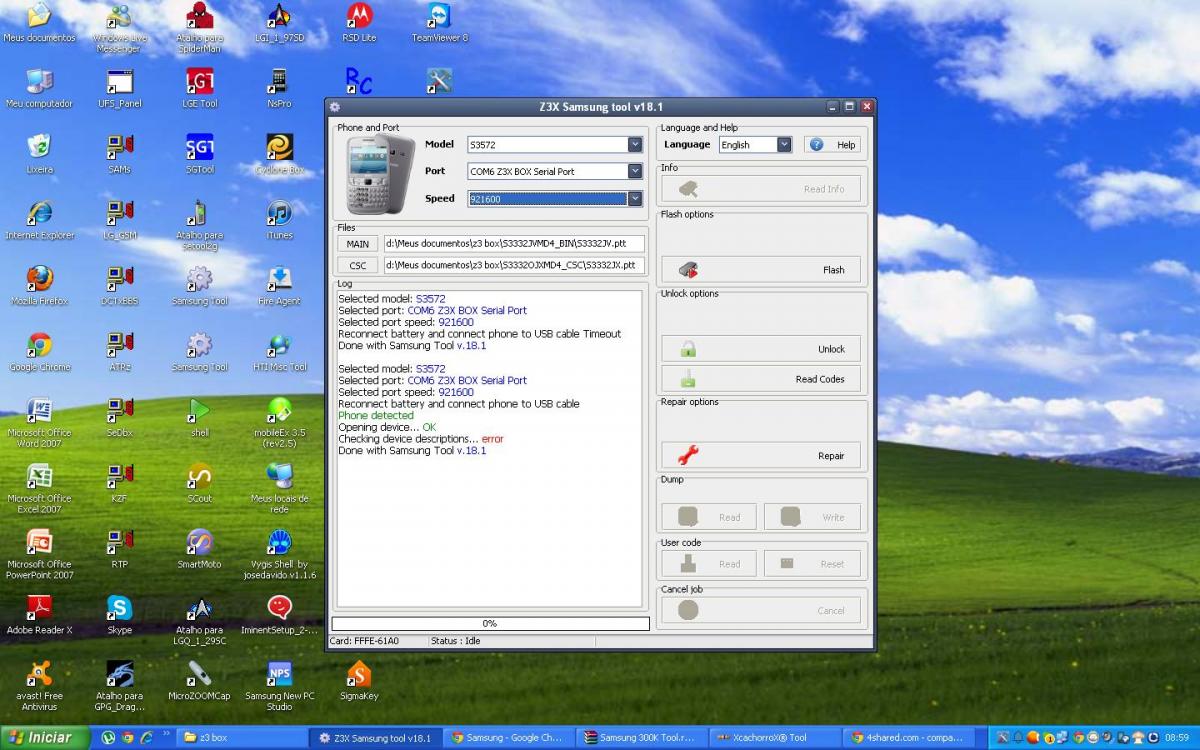The width and height of the screenshot is (1200, 750).
Task: Switch to Samsung 300K Tool taskbar item
Action: [x=641, y=738]
